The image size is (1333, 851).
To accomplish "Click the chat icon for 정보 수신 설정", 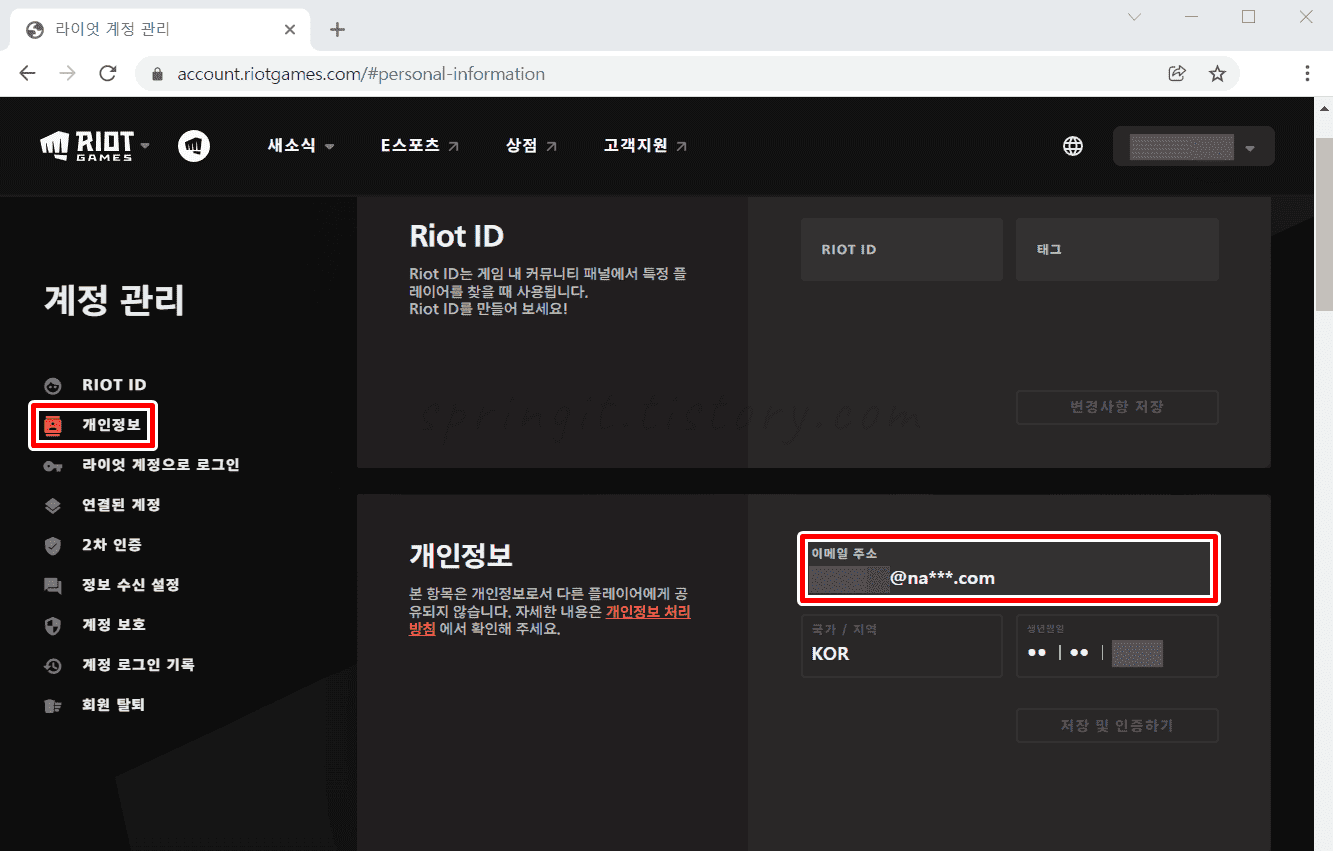I will pyautogui.click(x=53, y=586).
